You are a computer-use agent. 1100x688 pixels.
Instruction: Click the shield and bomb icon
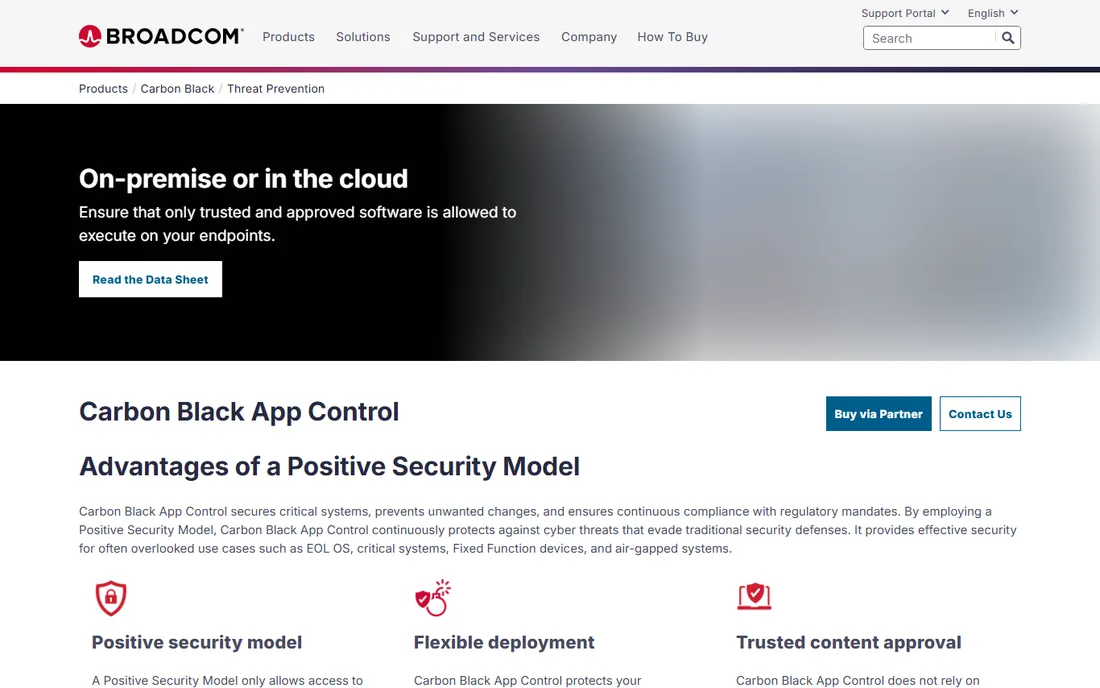[x=433, y=598]
